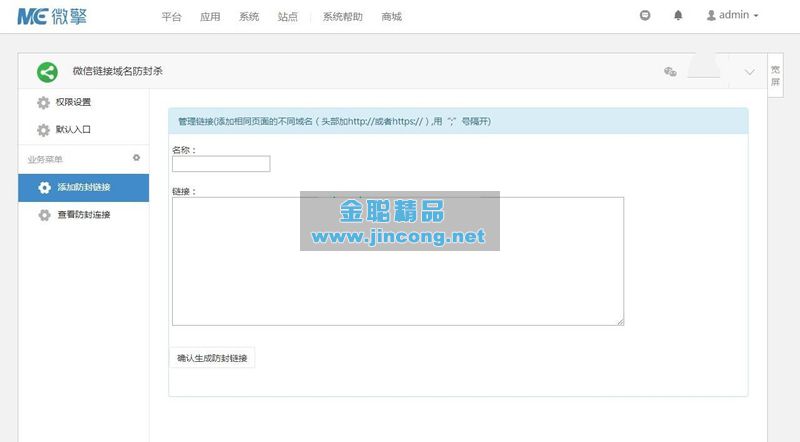
Task: Click the WeChat account icon
Action: 670,71
